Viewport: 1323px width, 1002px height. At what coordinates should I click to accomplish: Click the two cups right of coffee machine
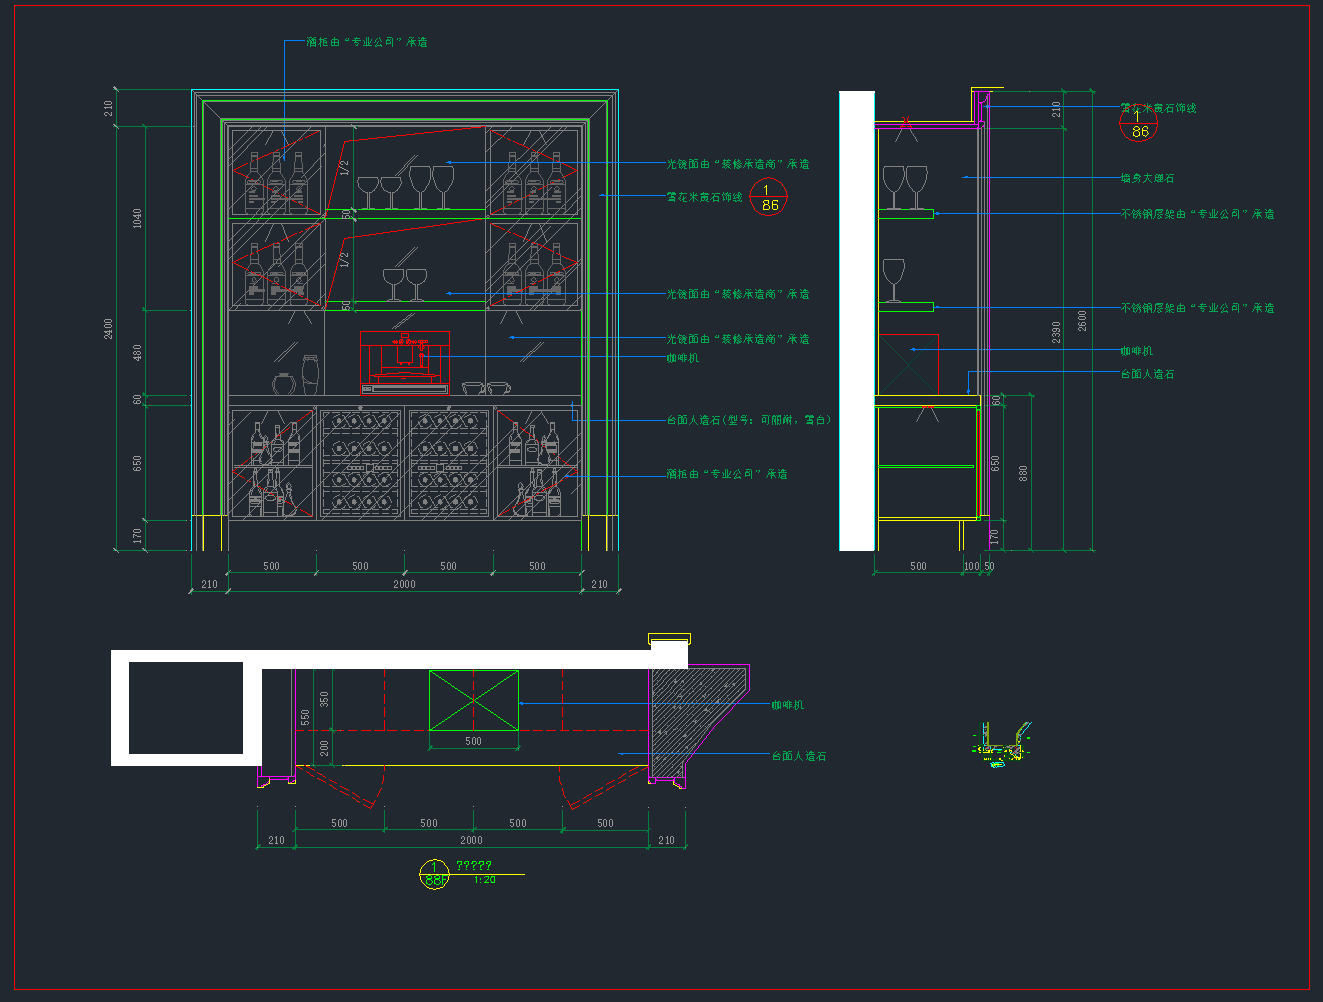485,387
